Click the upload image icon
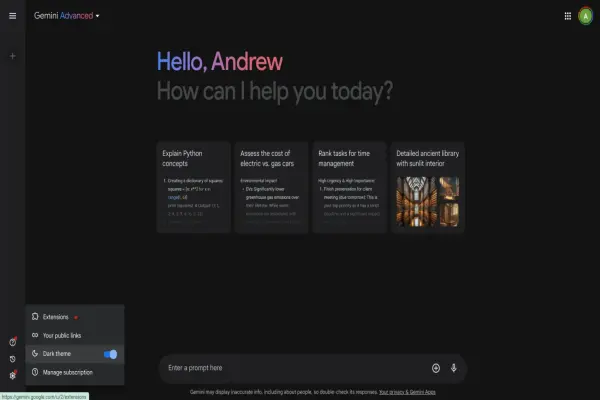The image size is (600, 400). 435,368
